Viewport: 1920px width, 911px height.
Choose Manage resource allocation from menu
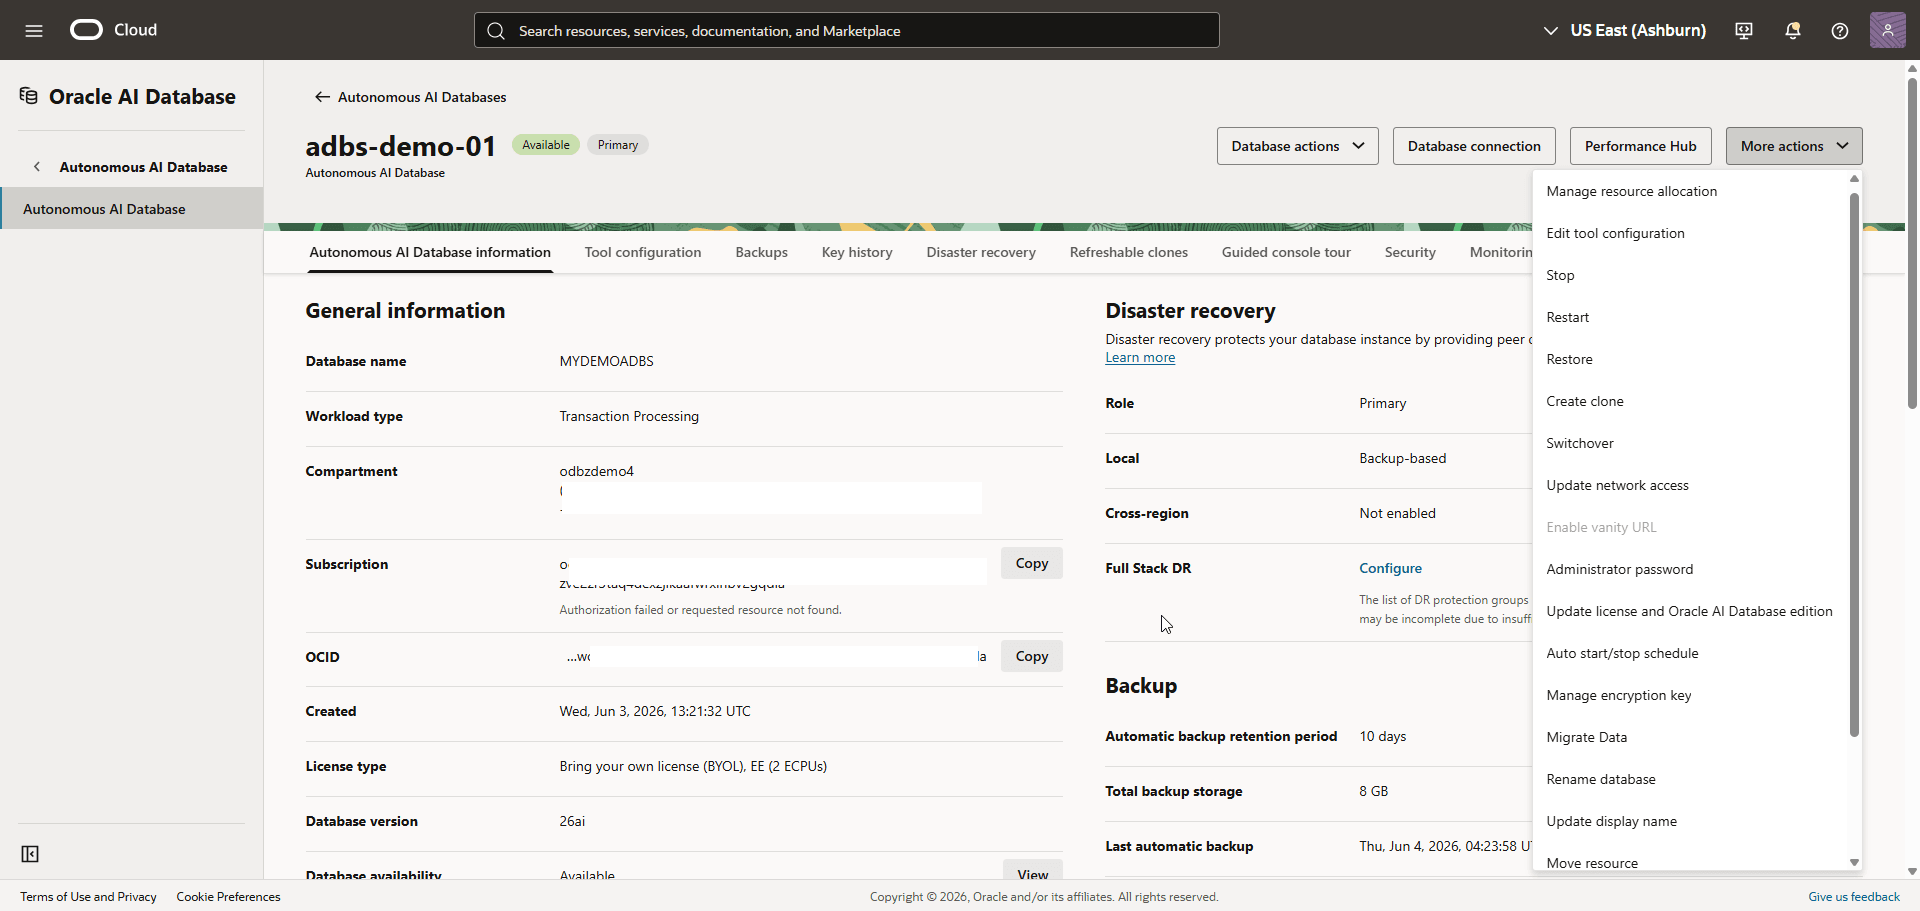1691,191
